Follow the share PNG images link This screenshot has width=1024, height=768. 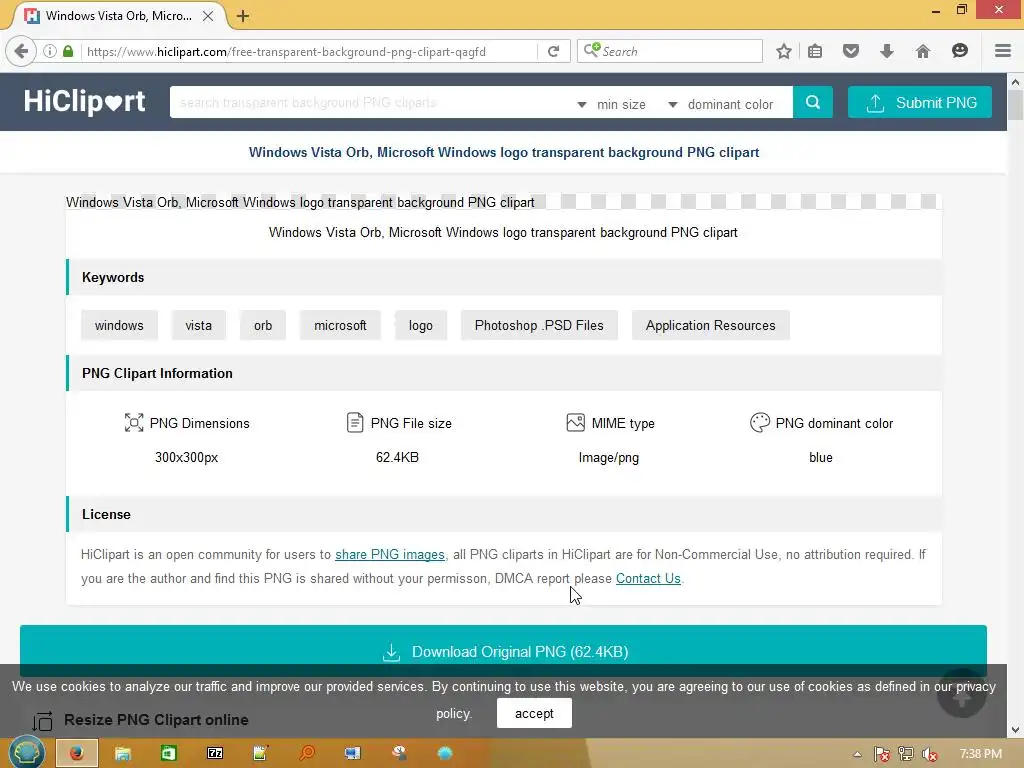pos(390,554)
